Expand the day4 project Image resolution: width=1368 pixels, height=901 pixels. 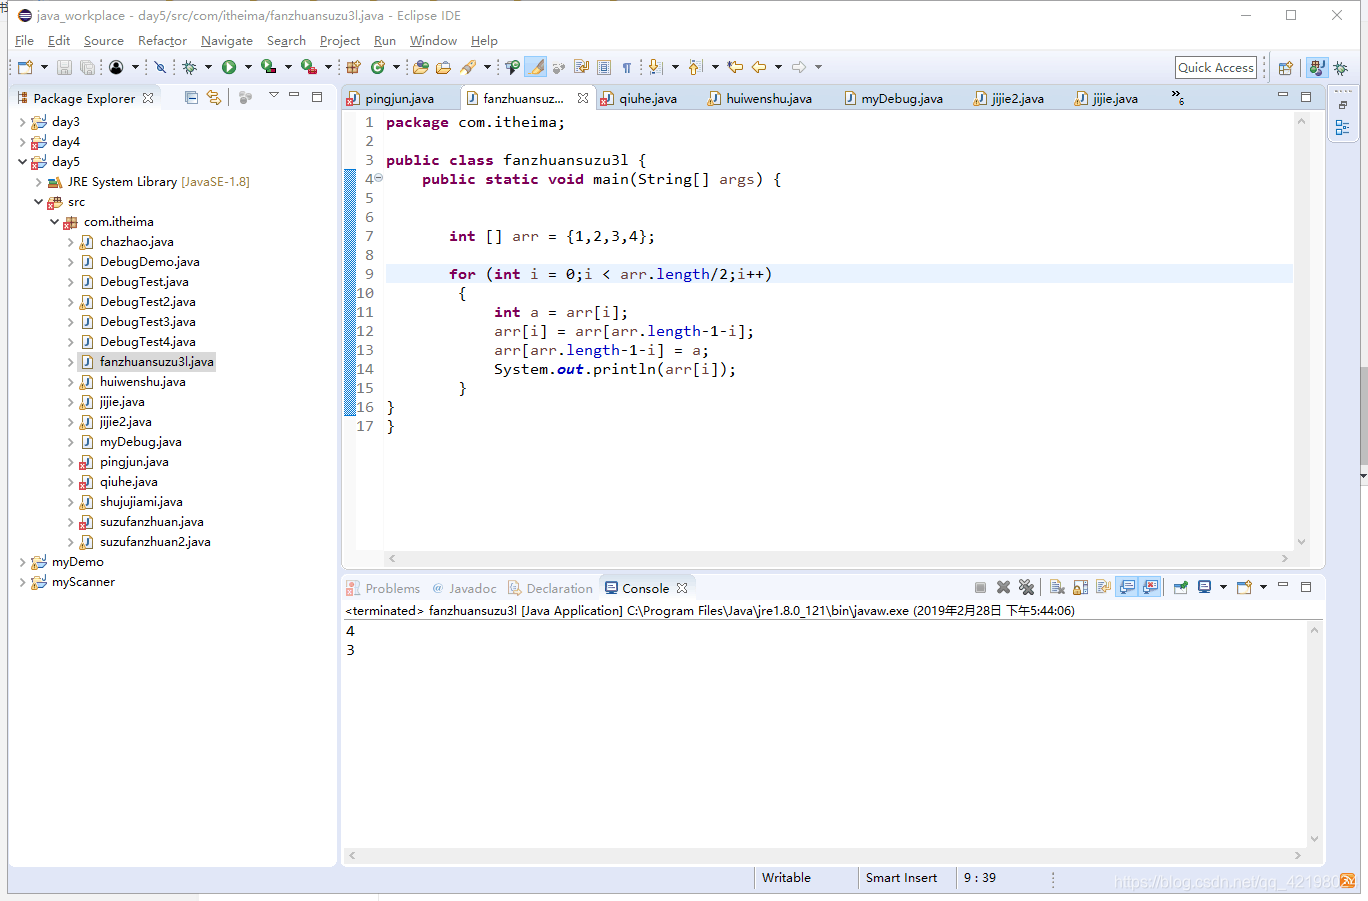pos(22,141)
